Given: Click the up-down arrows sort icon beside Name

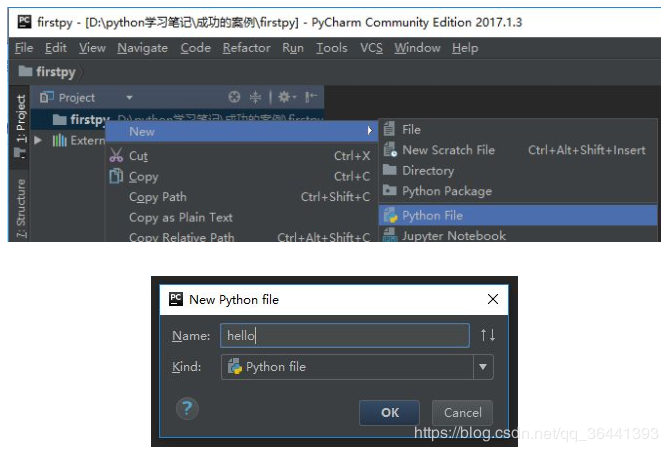Looking at the screenshot, I should [x=488, y=335].
